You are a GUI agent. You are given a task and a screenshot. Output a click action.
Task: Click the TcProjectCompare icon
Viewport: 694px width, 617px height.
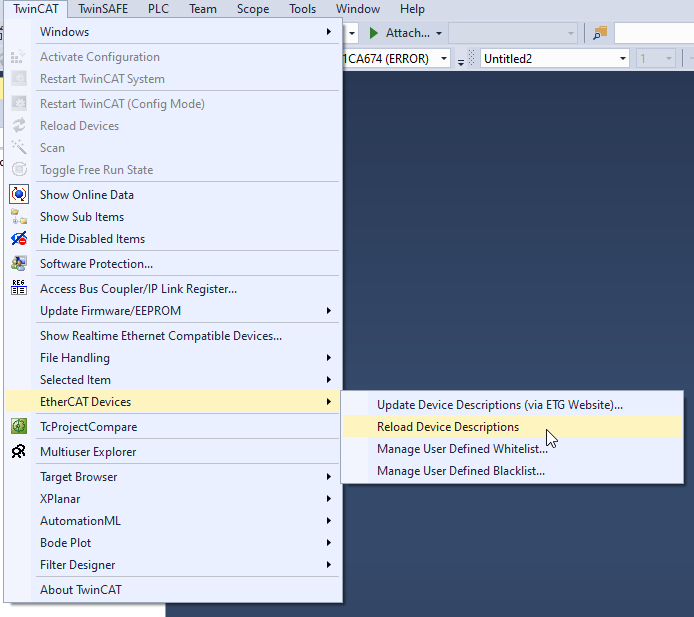[x=19, y=427]
